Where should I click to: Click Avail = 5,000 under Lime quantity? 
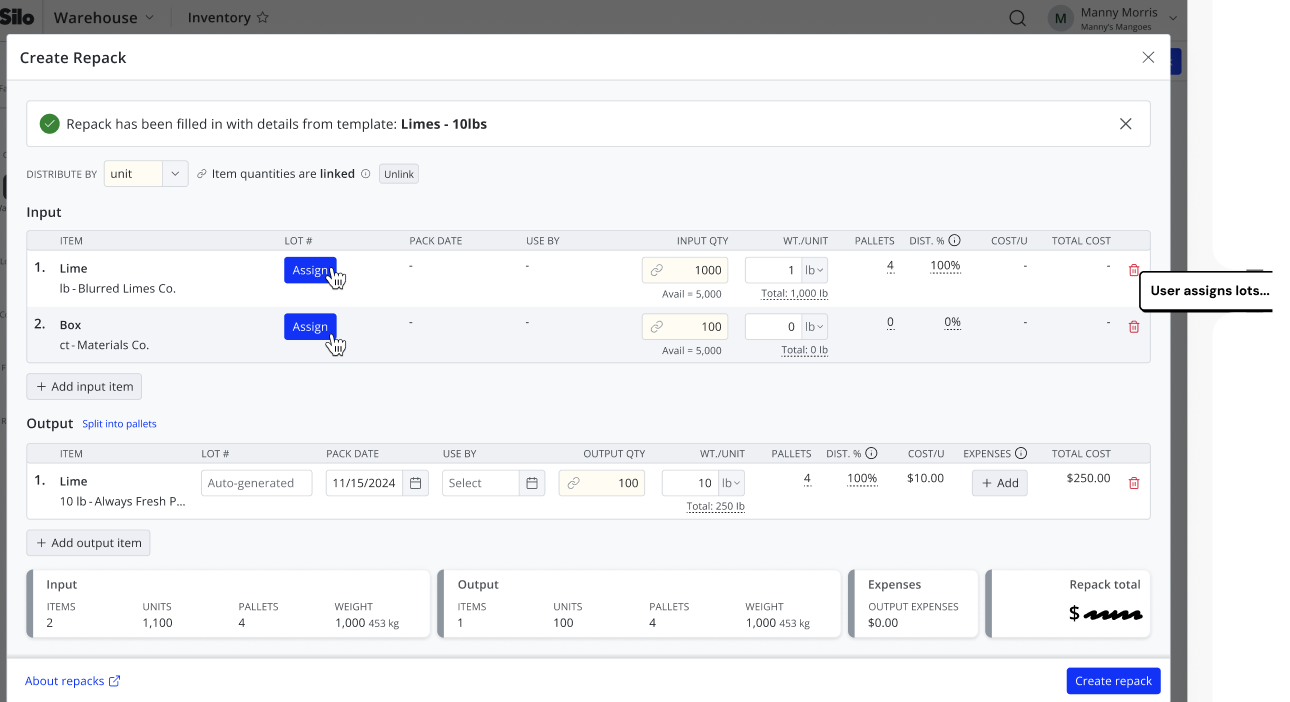pyautogui.click(x=692, y=294)
